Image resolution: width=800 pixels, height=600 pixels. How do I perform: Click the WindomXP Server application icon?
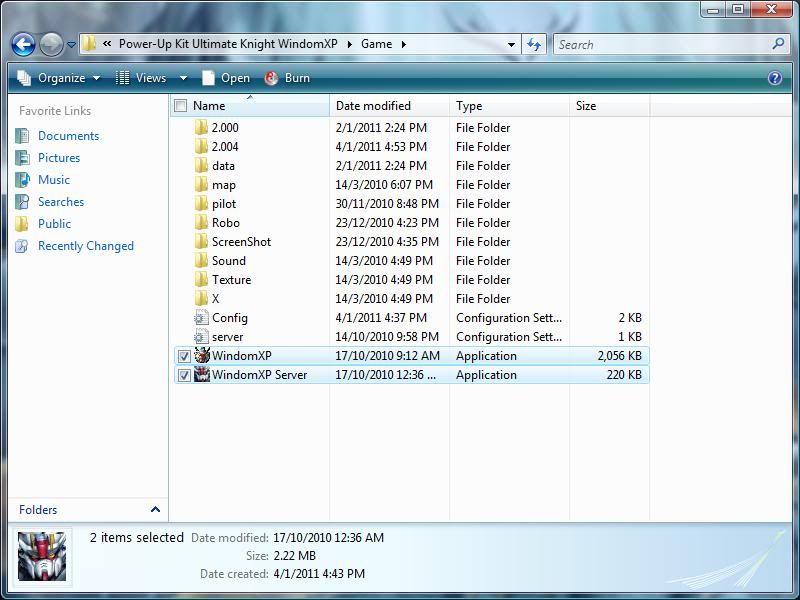click(202, 374)
